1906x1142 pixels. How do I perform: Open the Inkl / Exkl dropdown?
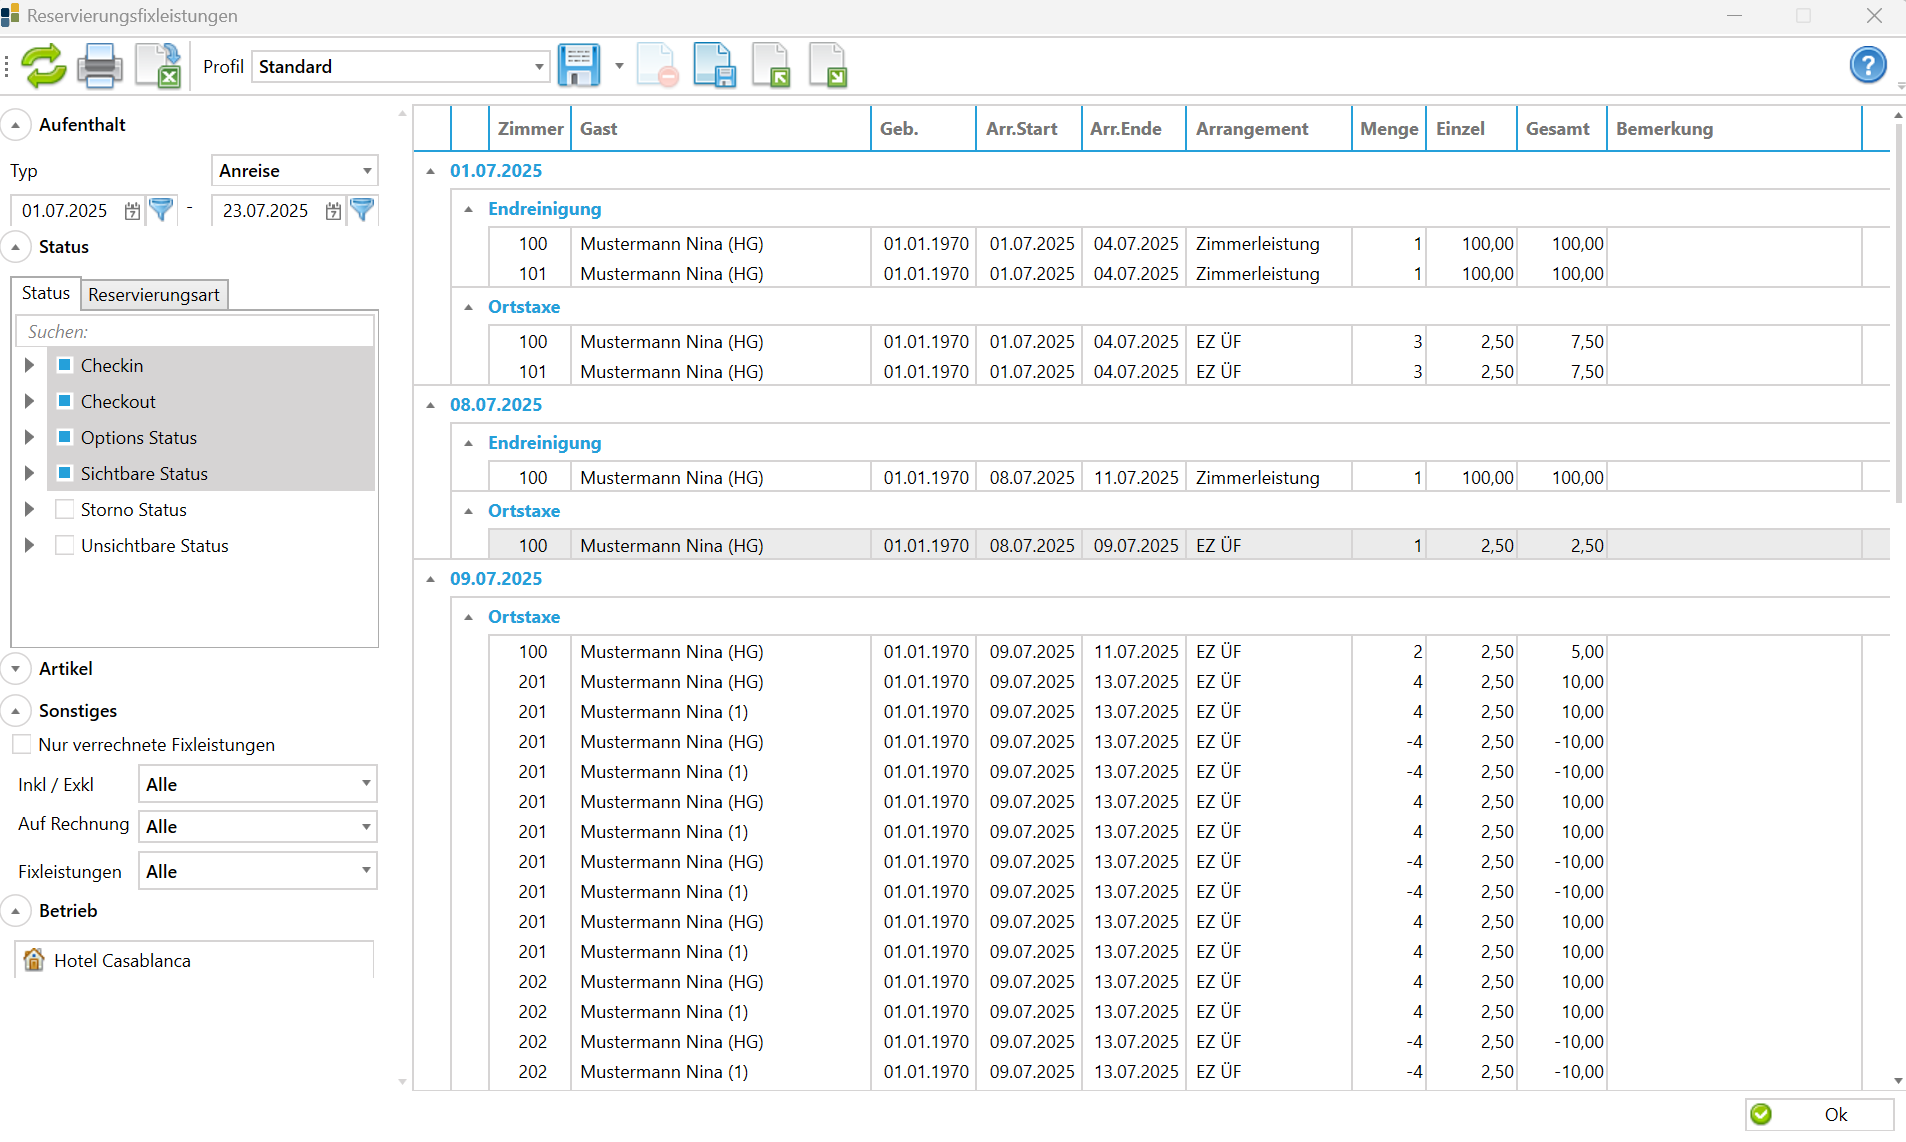(366, 784)
